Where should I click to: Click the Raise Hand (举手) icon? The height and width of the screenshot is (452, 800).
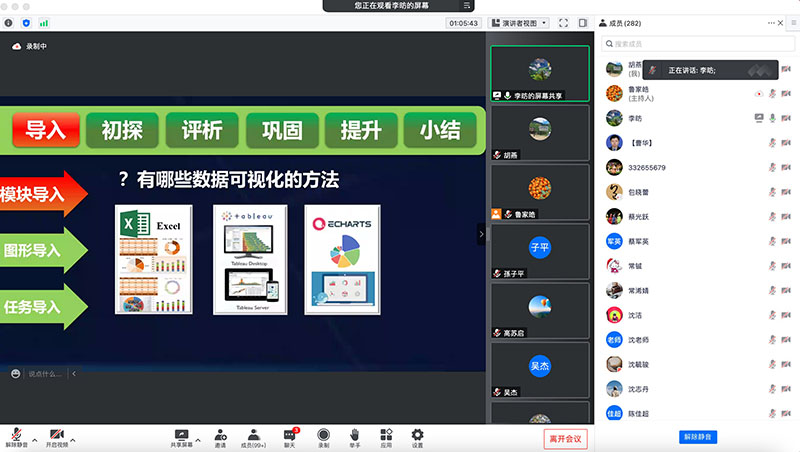354,435
